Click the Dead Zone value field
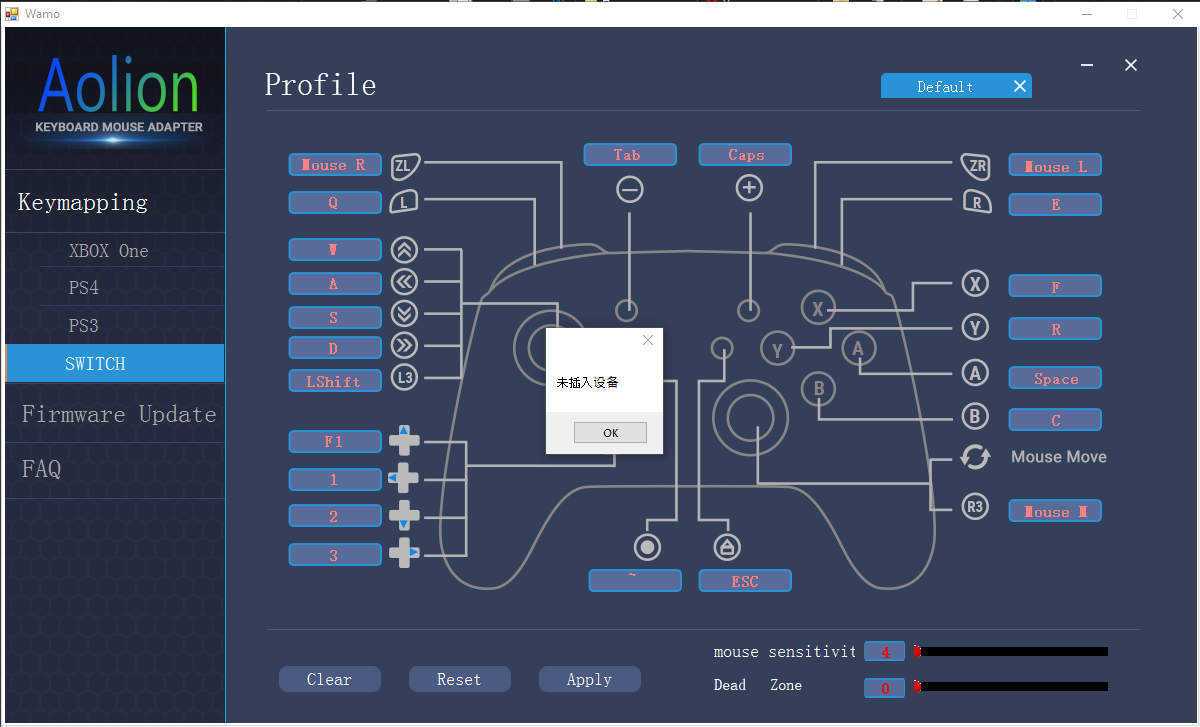The image size is (1200, 727). click(884, 687)
